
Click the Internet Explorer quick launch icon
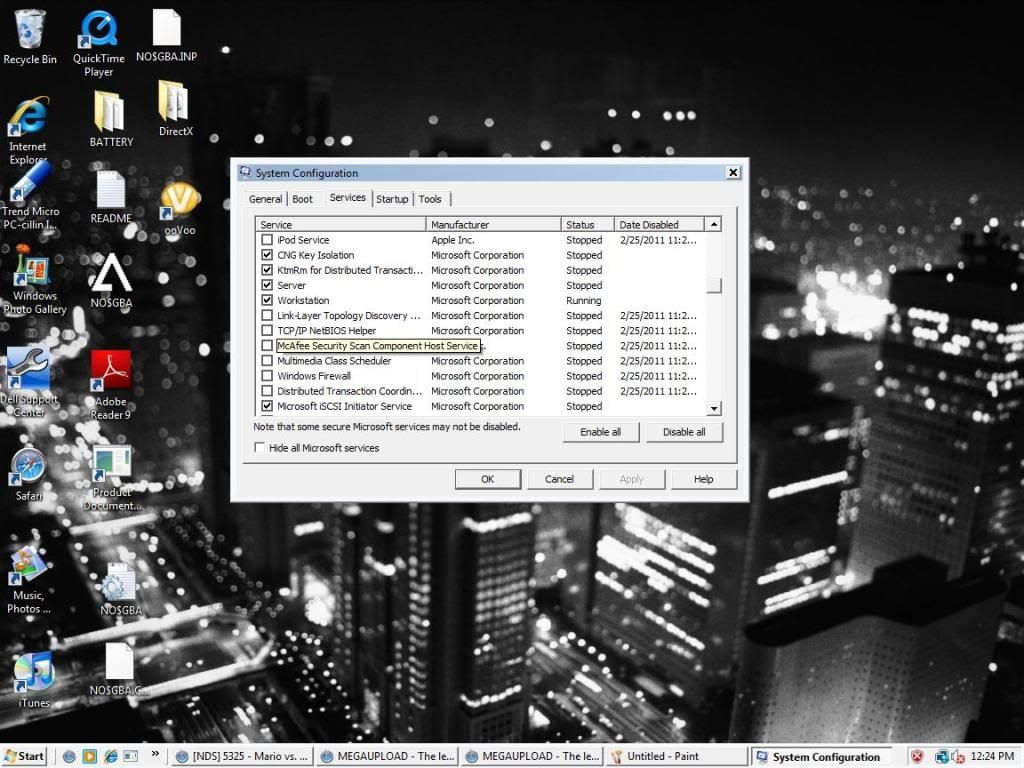110,756
